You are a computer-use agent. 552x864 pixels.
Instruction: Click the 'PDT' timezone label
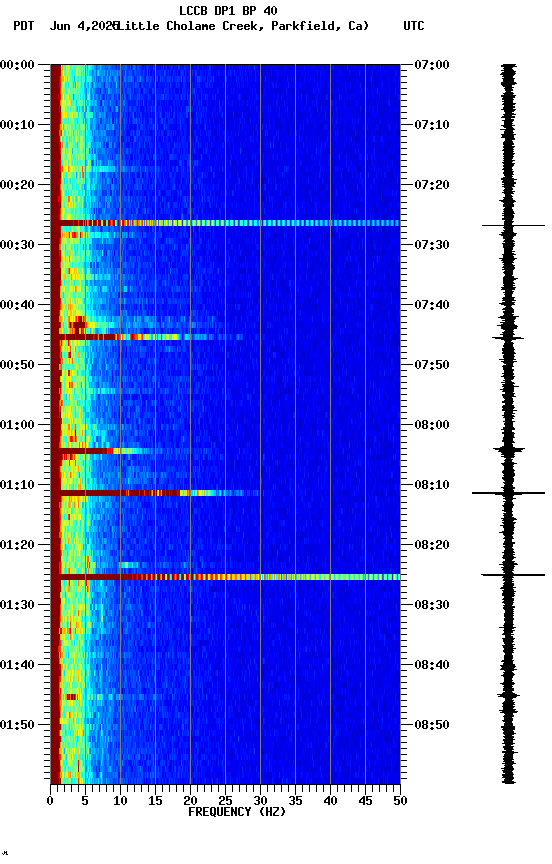pos(24,26)
